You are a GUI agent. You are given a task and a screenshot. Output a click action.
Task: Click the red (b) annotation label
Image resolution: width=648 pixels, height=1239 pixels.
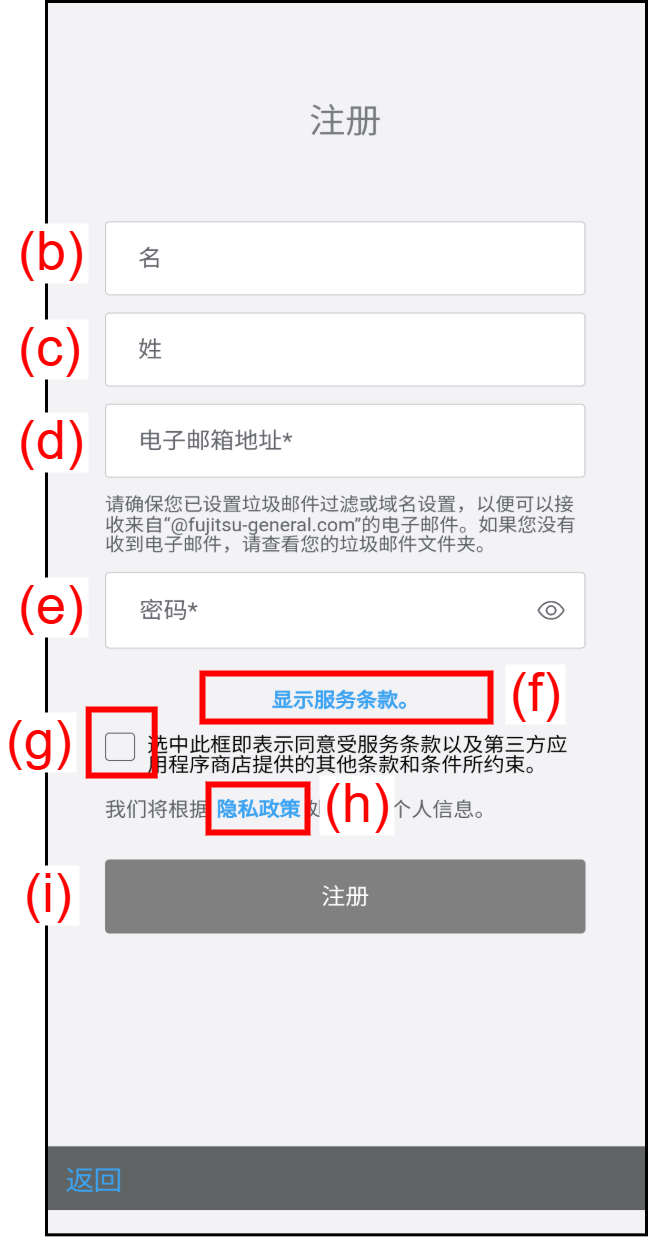[x=52, y=253]
